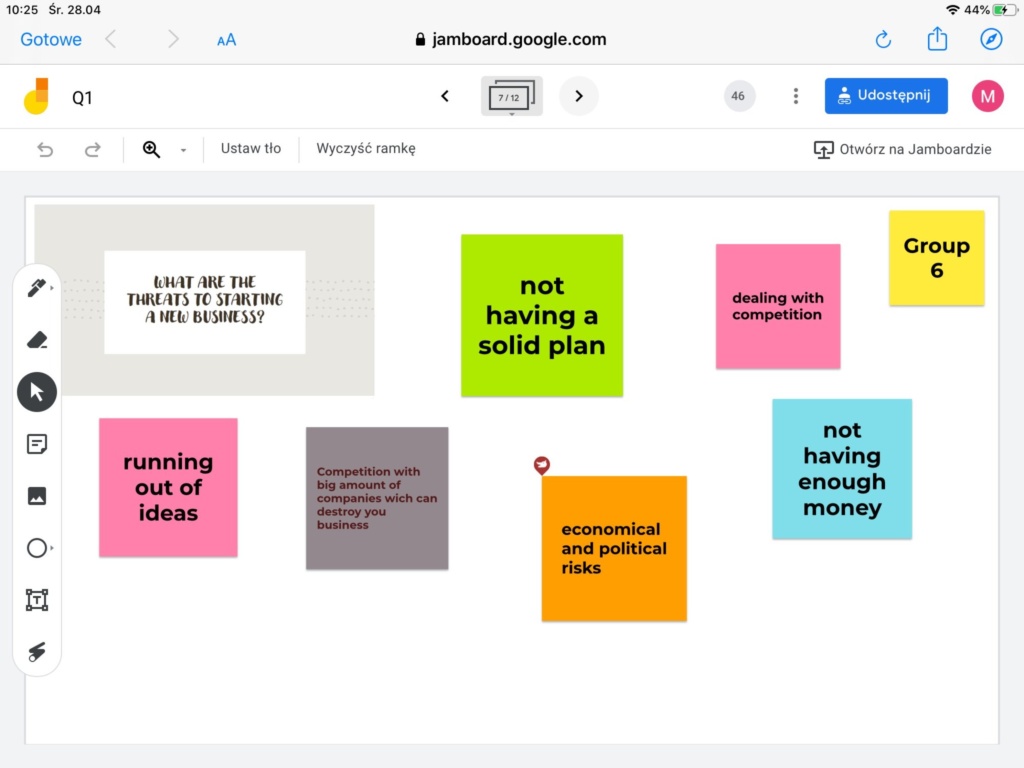Tap Gotowe to close the browser view
Viewport: 1024px width, 768px height.
coord(51,39)
